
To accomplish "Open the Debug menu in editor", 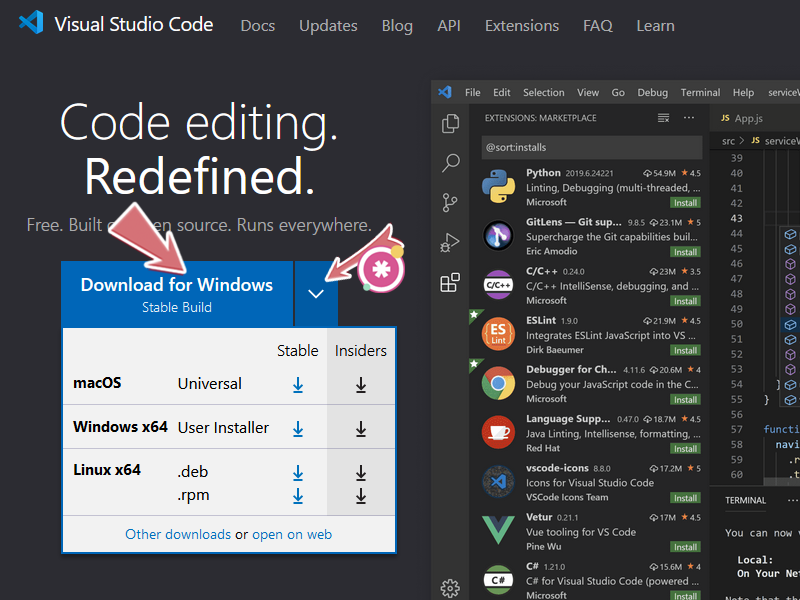I will point(653,92).
